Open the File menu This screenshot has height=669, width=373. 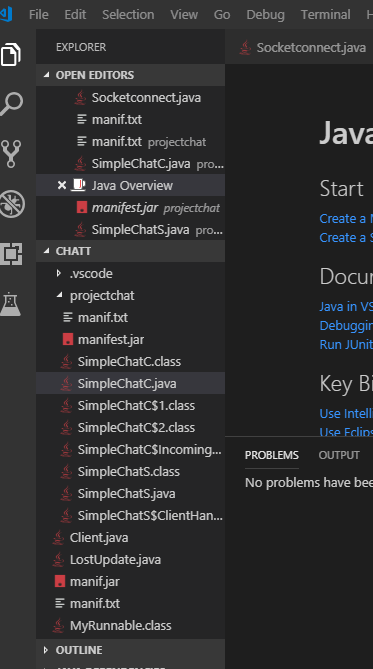click(38, 15)
